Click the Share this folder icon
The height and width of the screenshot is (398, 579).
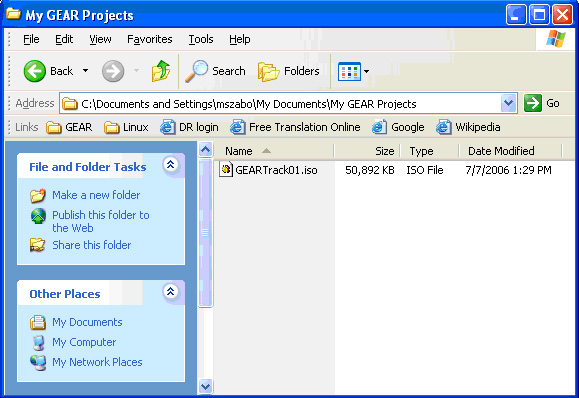(38, 245)
